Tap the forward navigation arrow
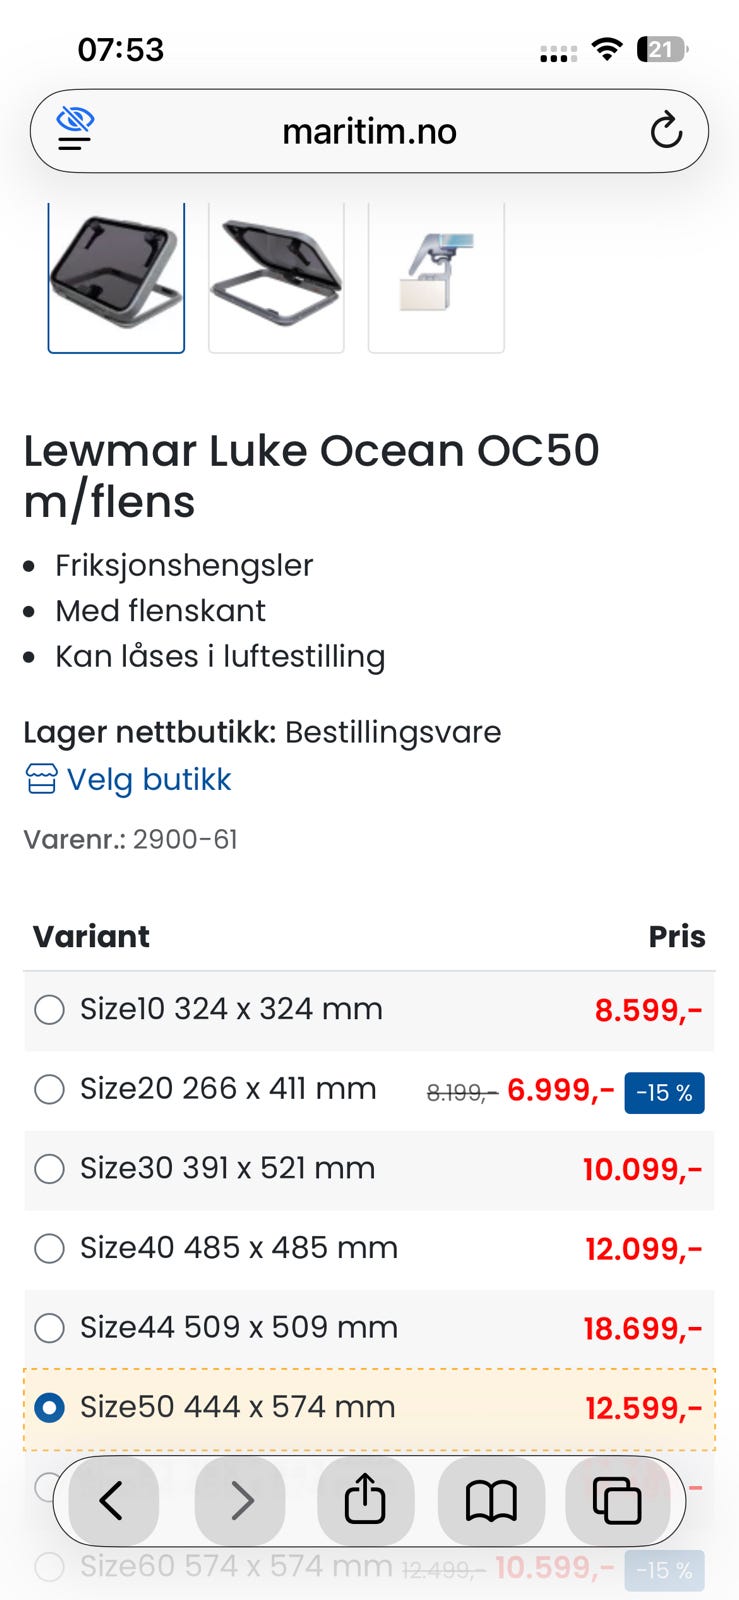This screenshot has height=1600, width=739. (240, 1501)
